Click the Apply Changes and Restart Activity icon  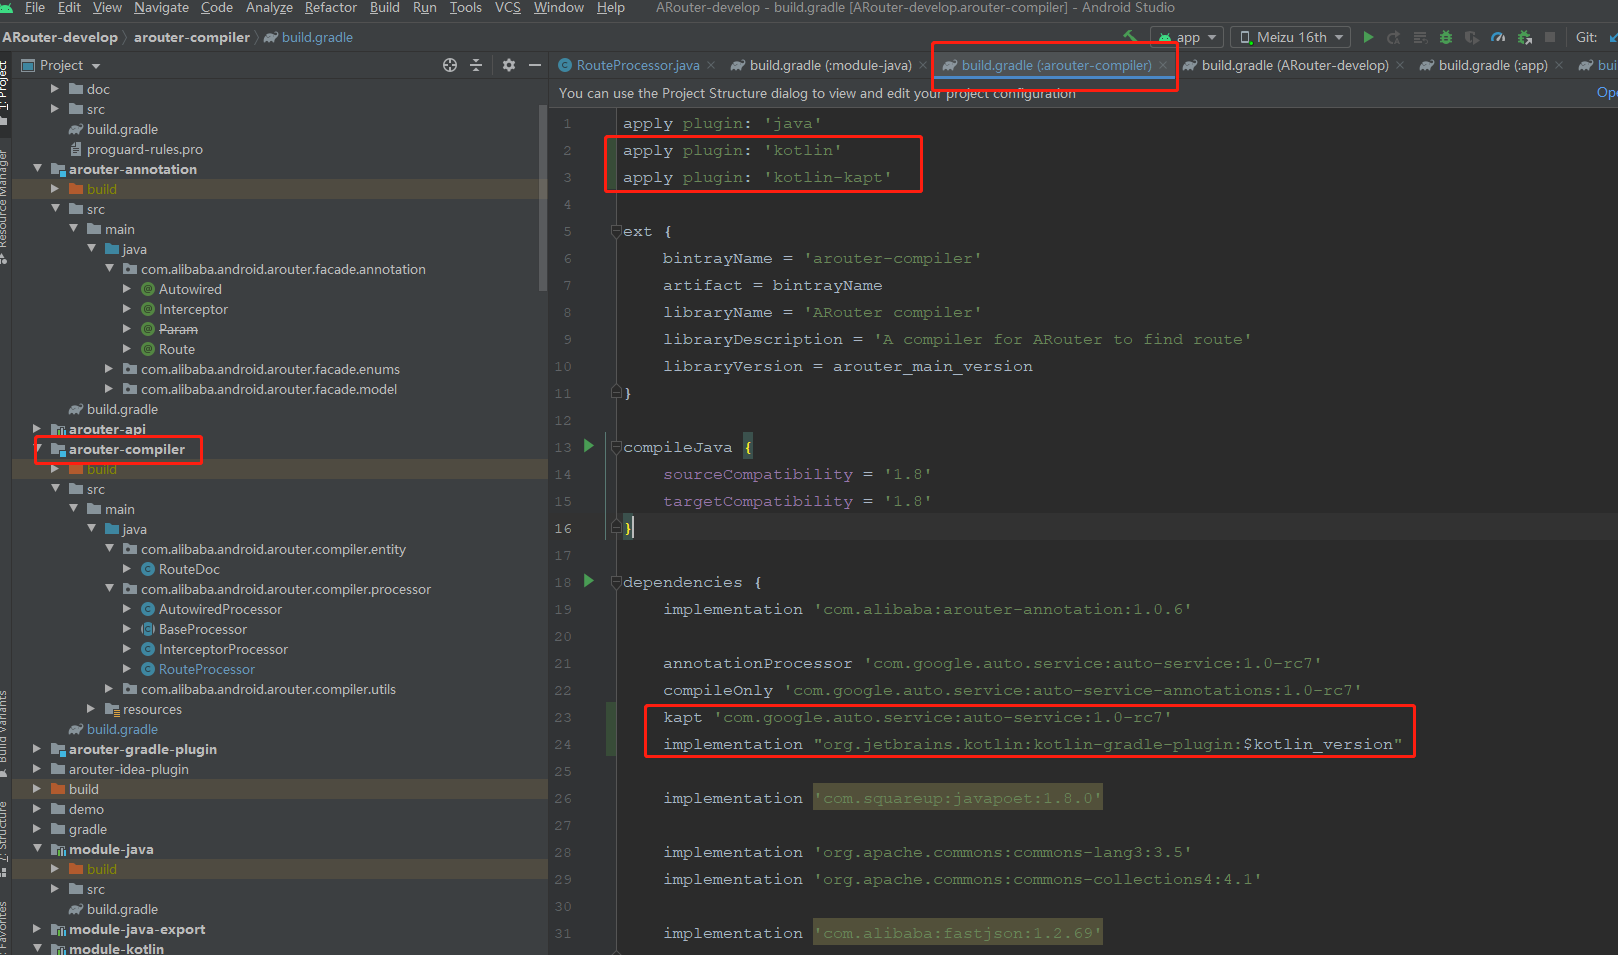tap(1393, 37)
